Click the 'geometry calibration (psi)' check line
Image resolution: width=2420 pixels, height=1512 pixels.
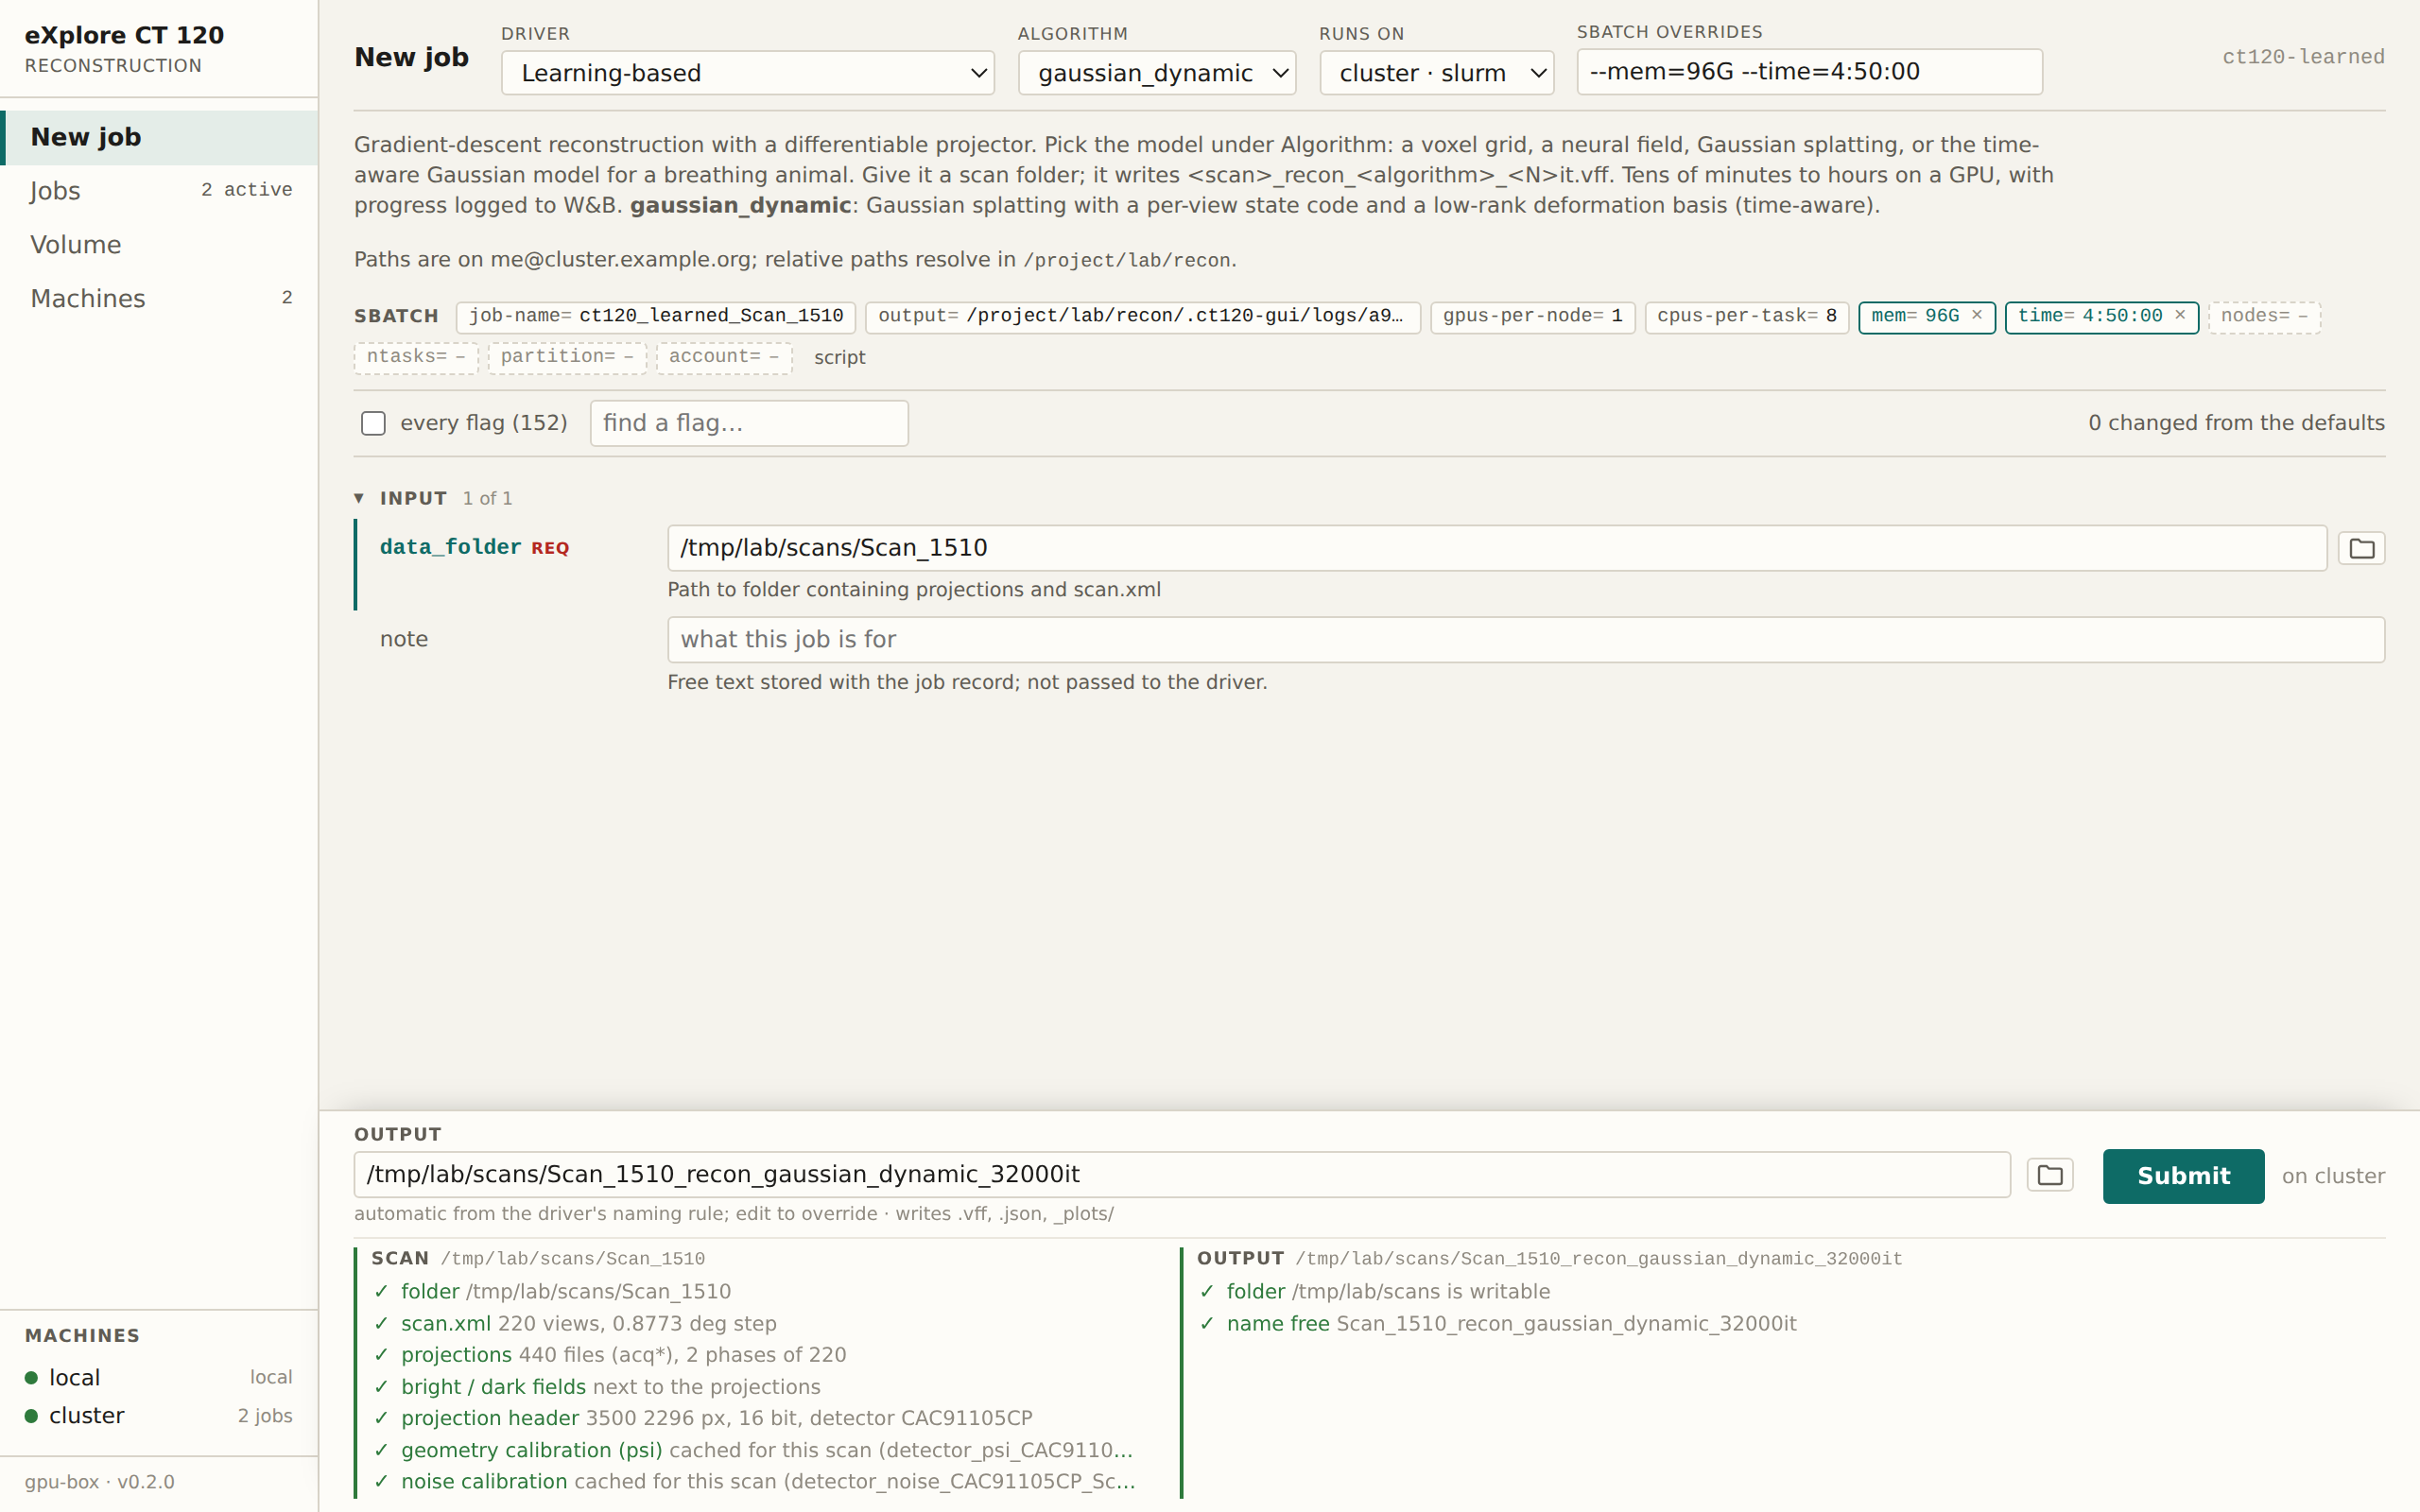click(753, 1450)
